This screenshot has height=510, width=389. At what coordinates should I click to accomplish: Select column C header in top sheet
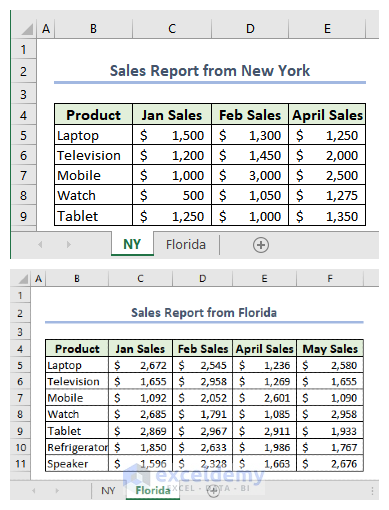[x=172, y=29]
